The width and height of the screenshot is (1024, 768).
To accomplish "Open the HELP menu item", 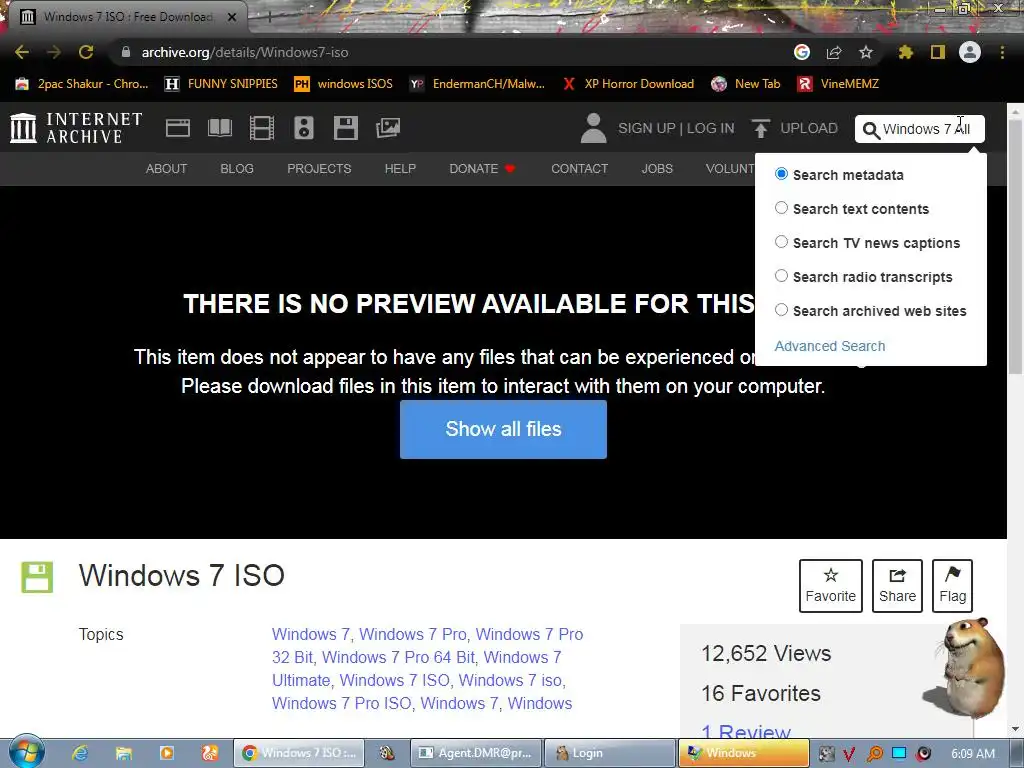I will click(x=400, y=168).
